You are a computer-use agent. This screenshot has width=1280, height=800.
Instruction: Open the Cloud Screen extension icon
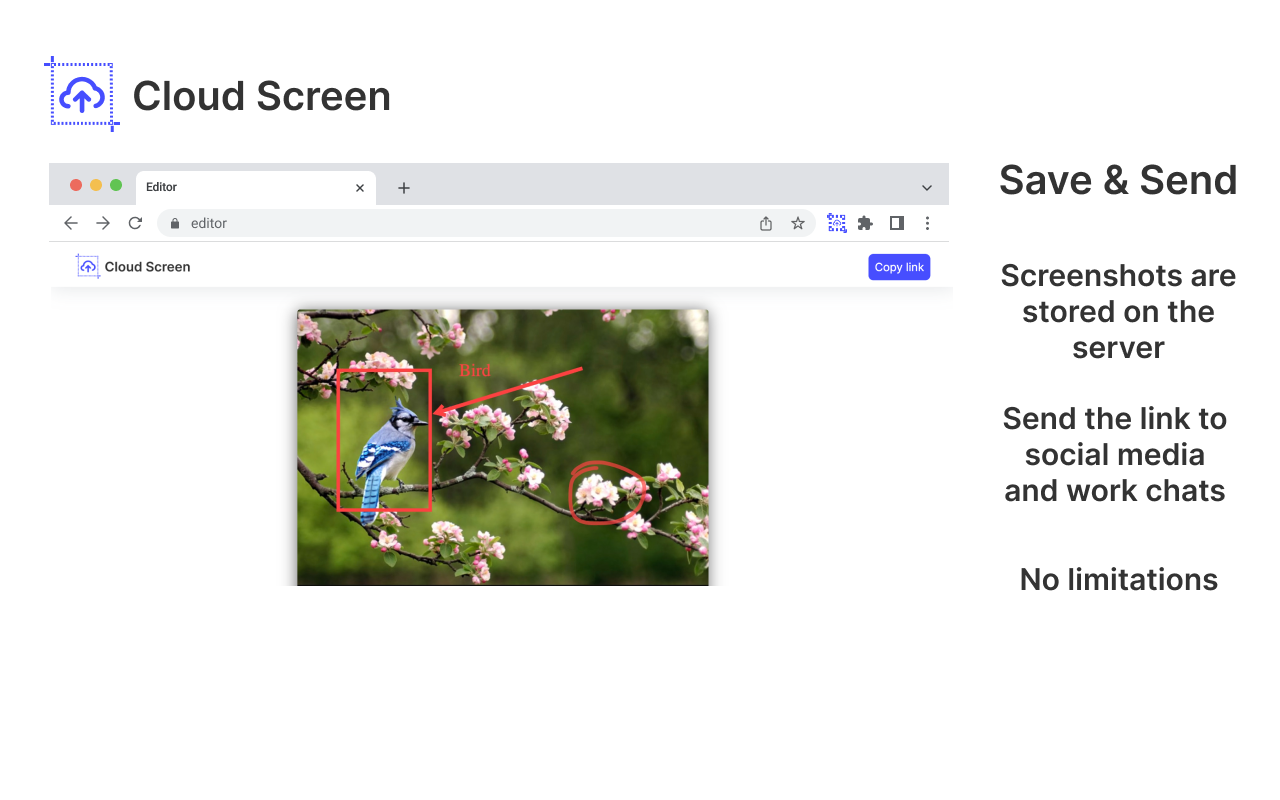pyautogui.click(x=836, y=223)
